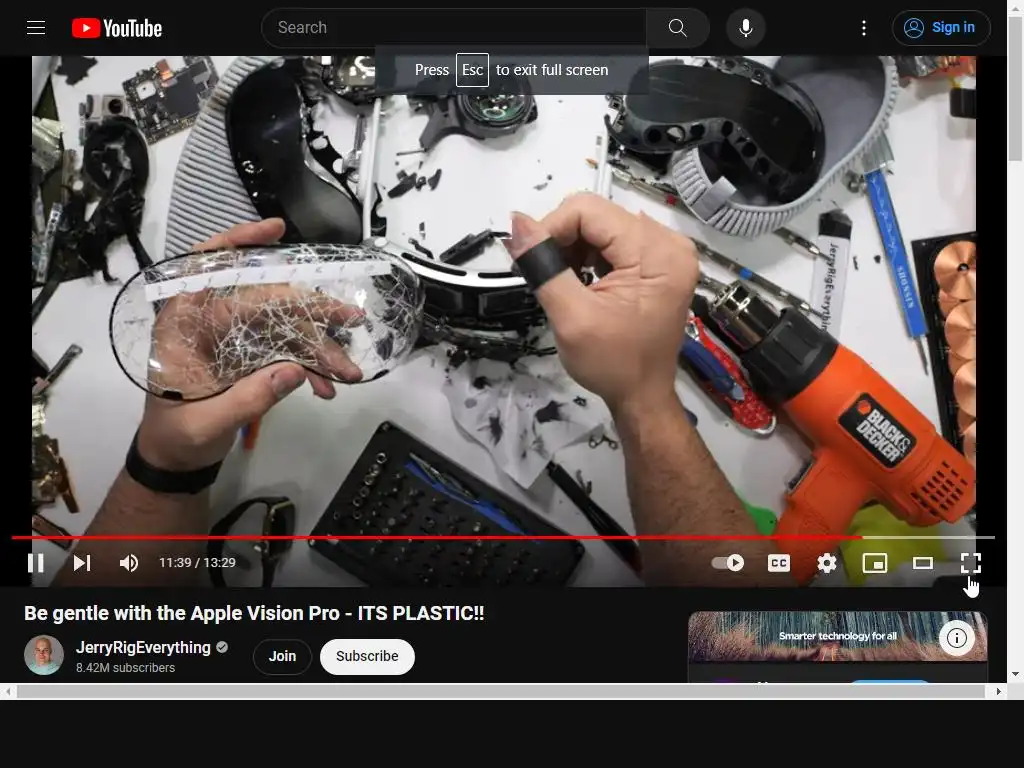Click the video title text
Screen dimensions: 1024x768
pyautogui.click(x=254, y=613)
